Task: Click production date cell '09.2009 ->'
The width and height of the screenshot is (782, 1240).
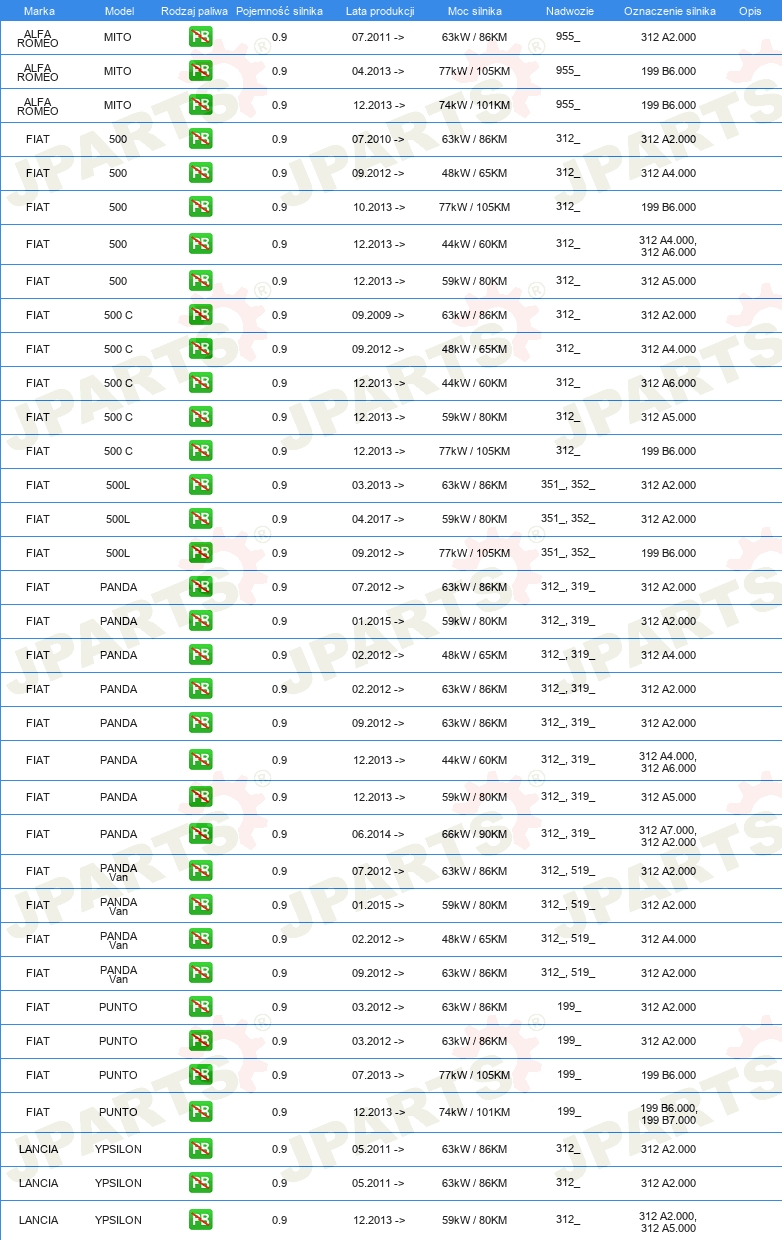Action: click(x=378, y=315)
